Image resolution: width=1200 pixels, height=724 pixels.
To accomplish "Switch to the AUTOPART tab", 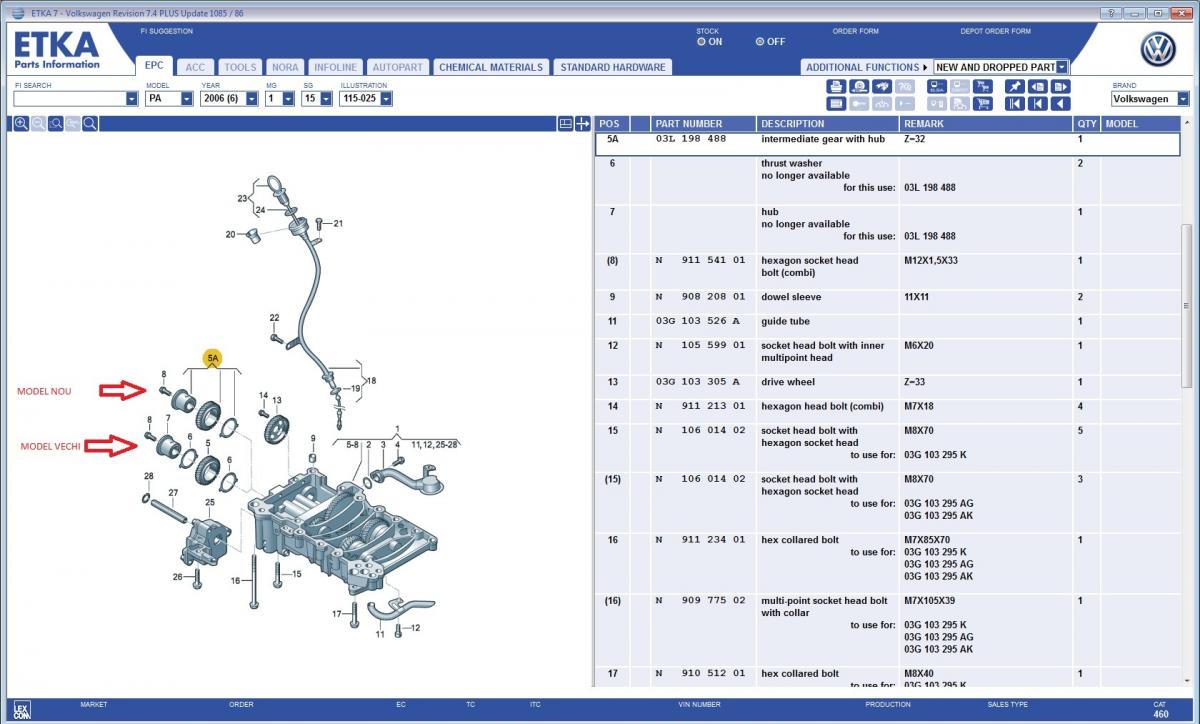I will point(398,67).
